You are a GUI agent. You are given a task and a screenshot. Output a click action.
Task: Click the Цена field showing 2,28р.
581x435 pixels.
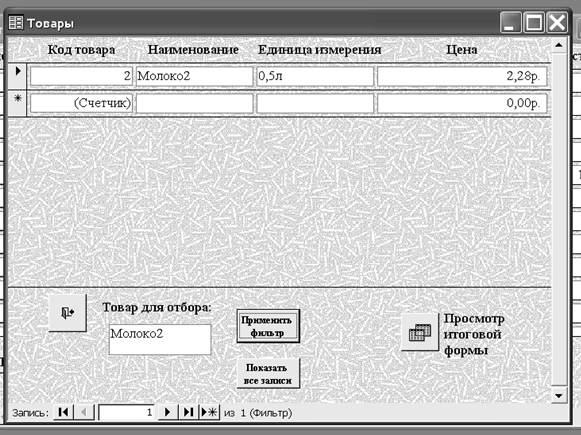pyautogui.click(x=462, y=76)
